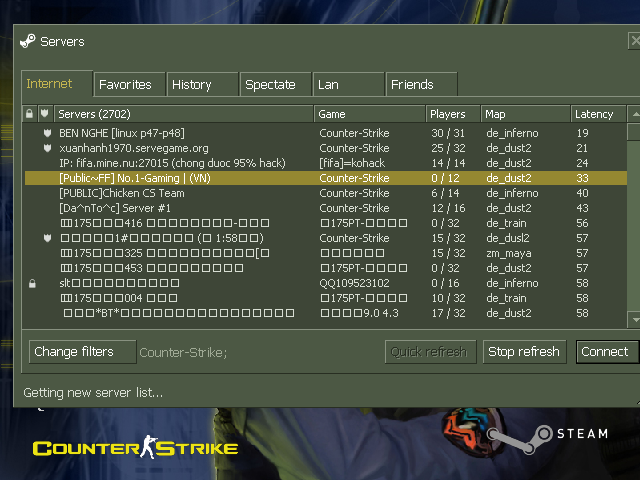Close the Servers window
This screenshot has height=481, width=641.
click(634, 41)
